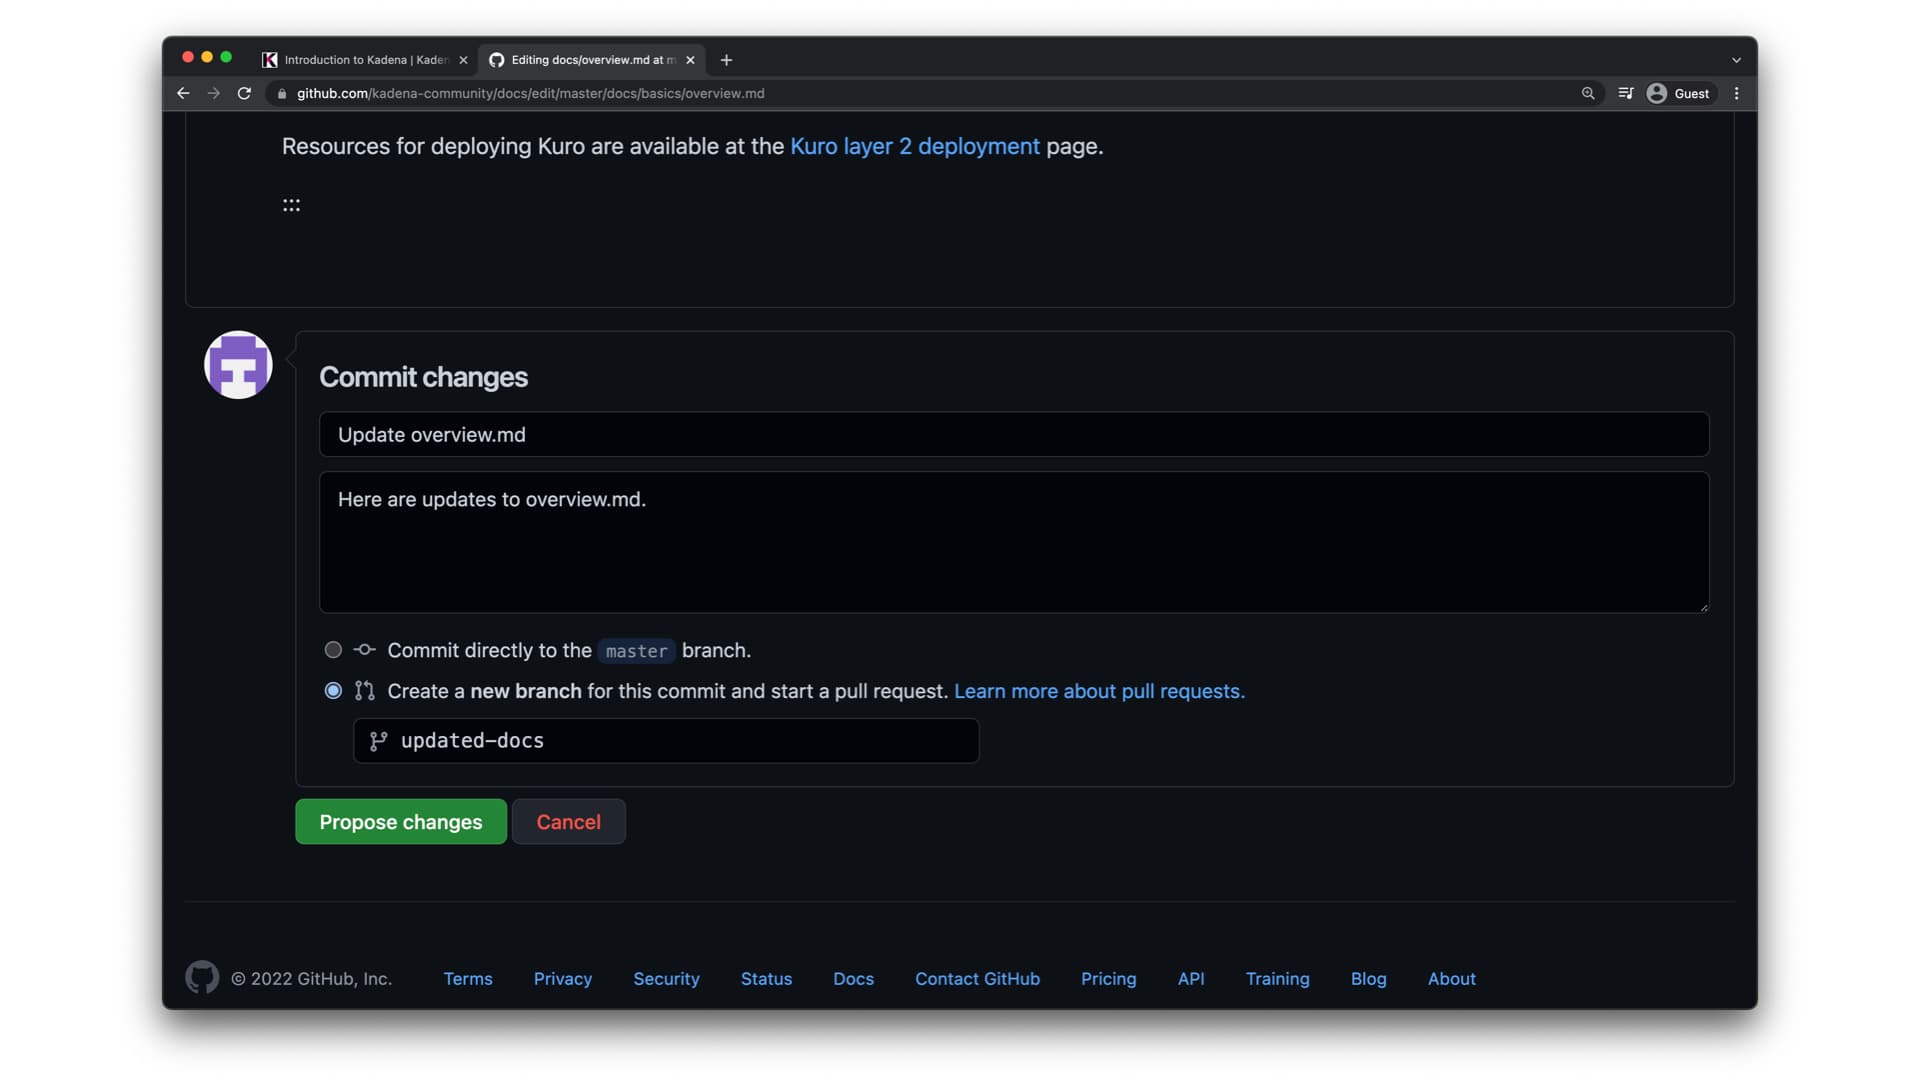
Task: Expand the tab search chevron
Action: tap(1737, 60)
